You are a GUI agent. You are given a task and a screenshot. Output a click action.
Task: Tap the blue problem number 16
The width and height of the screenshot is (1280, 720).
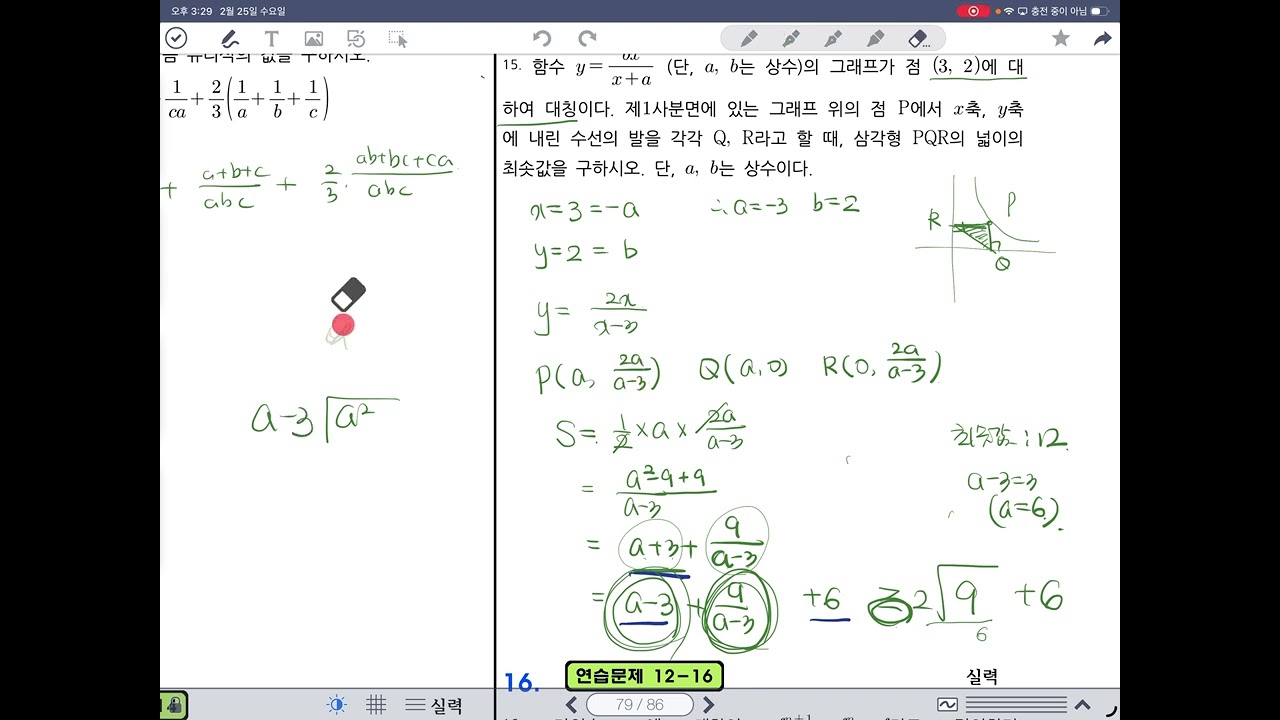click(521, 683)
